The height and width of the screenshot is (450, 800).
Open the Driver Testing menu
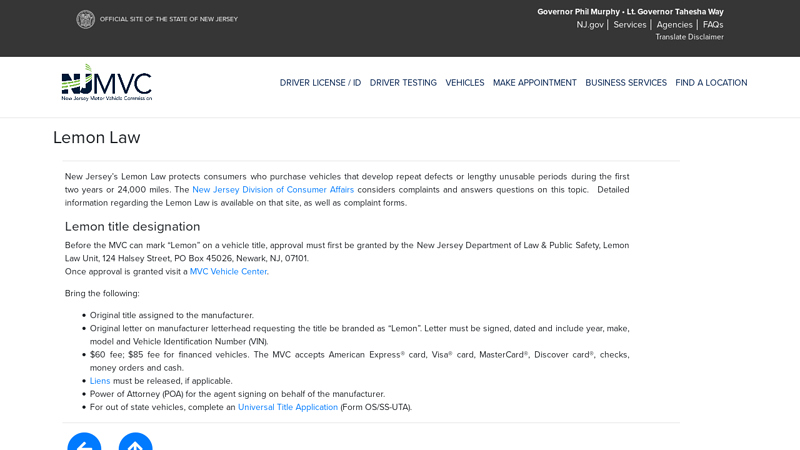point(403,83)
